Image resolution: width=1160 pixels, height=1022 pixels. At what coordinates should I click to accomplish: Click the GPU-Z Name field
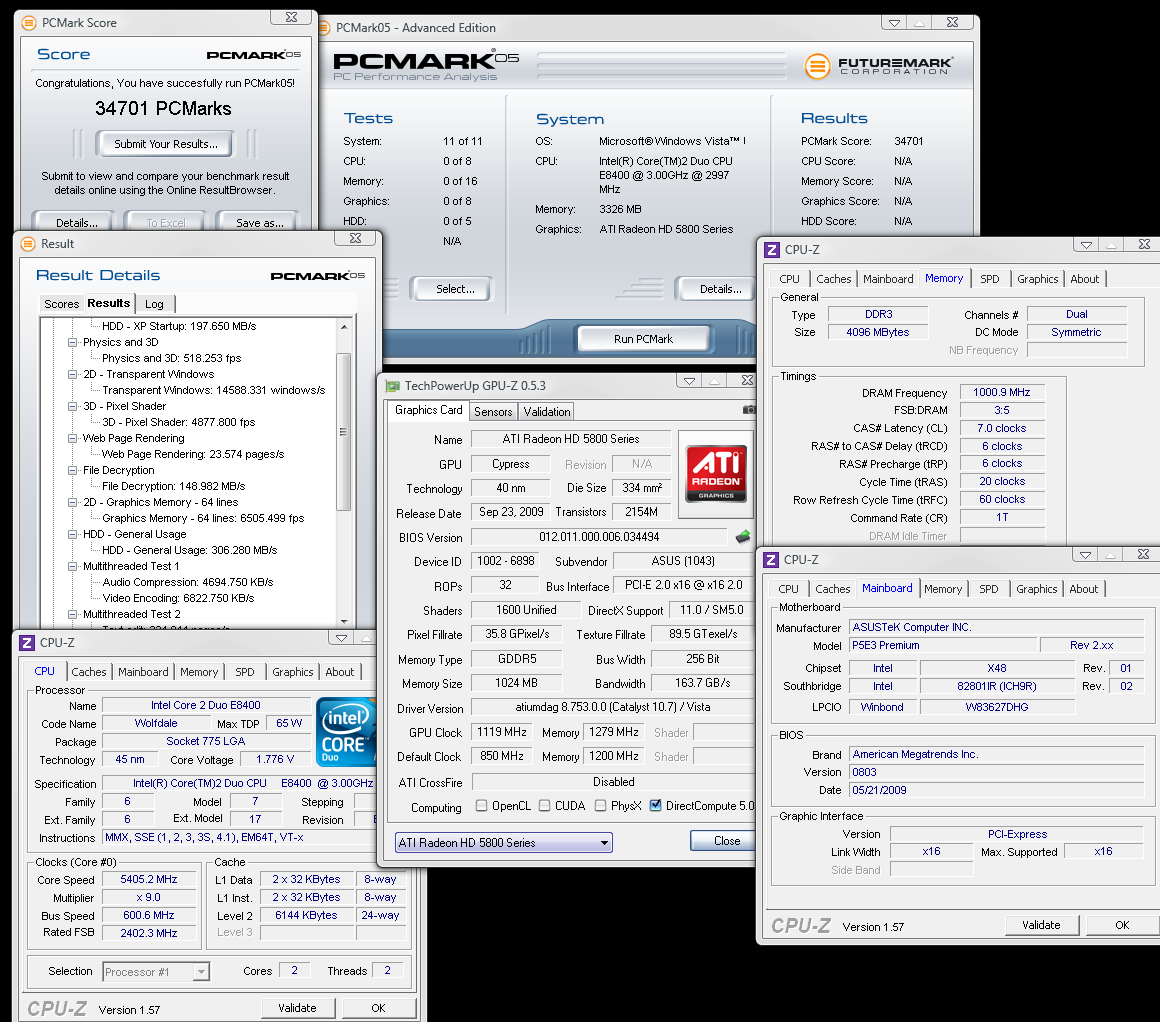coord(571,439)
